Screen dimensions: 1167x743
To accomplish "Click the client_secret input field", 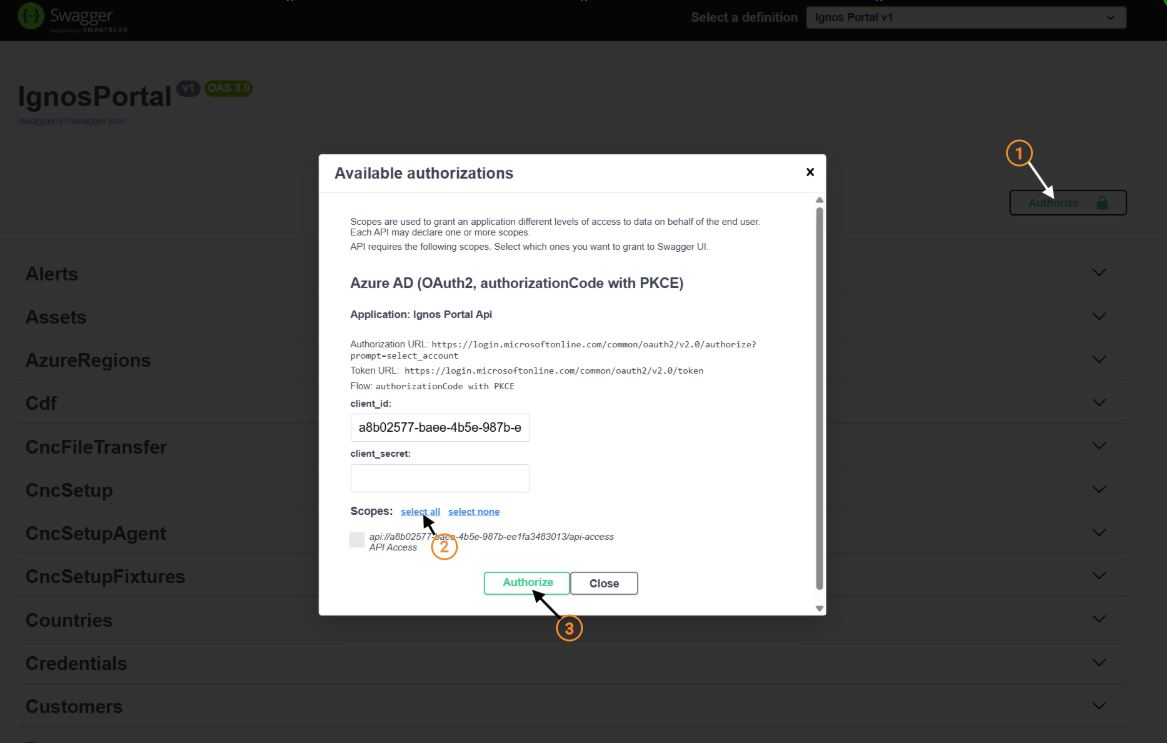I will [x=440, y=478].
